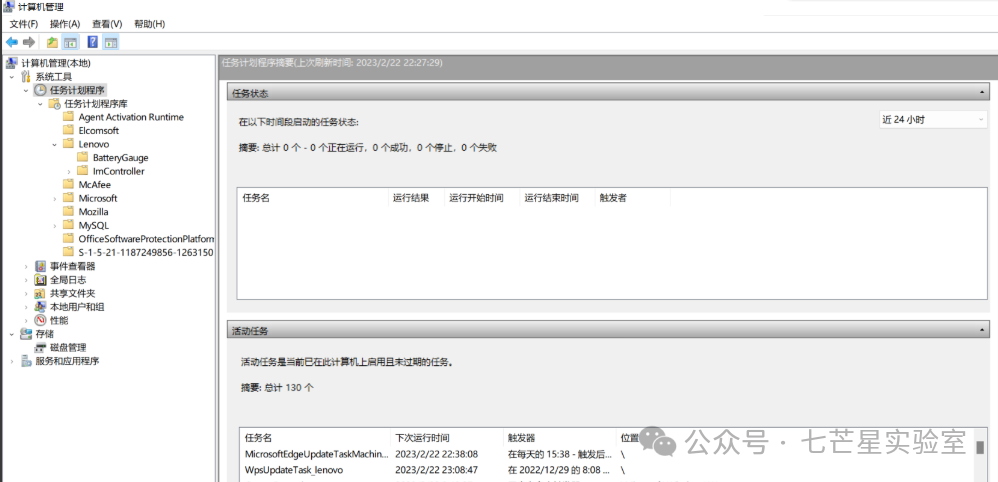Image resolution: width=998 pixels, height=482 pixels.
Task: Click the McAfee folder icon
Action: 69,185
